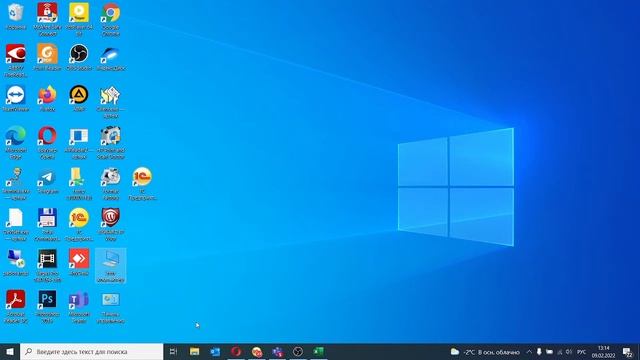This screenshot has width=640, height=360.
Task: Switch to Outlook in the taskbar
Action: tap(215, 351)
